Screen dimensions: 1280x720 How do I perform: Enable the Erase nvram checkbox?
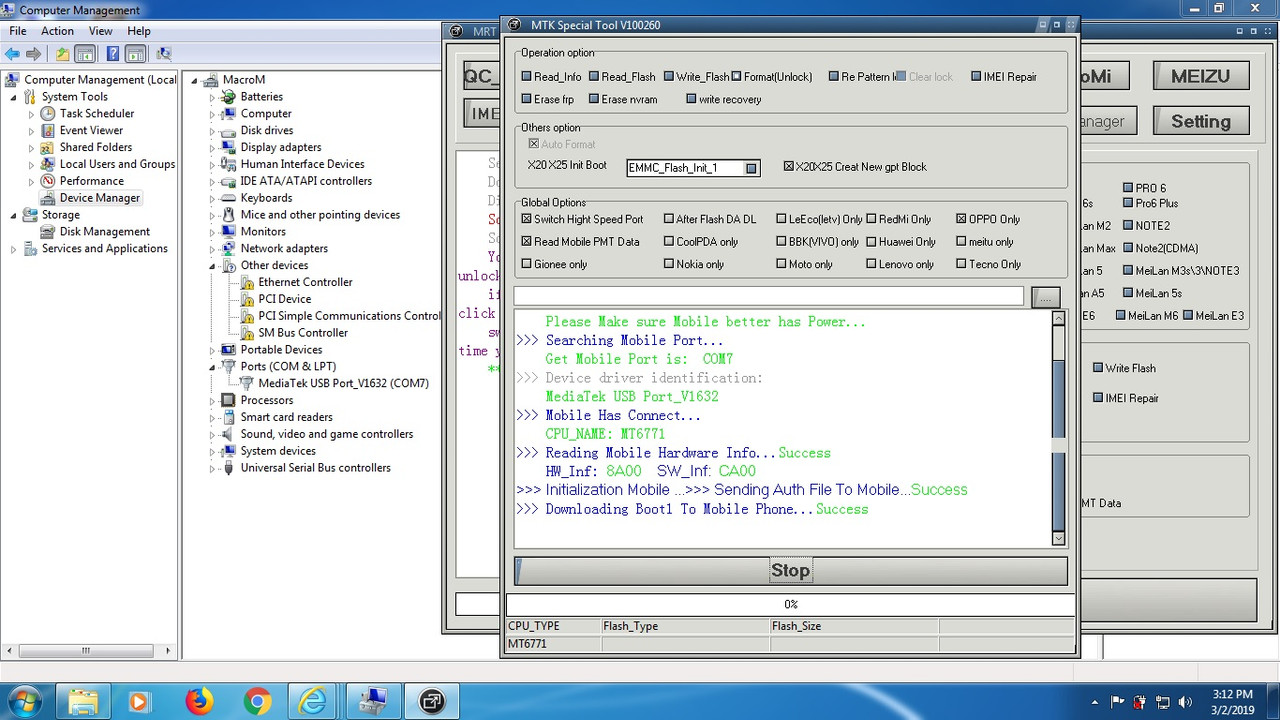[594, 100]
